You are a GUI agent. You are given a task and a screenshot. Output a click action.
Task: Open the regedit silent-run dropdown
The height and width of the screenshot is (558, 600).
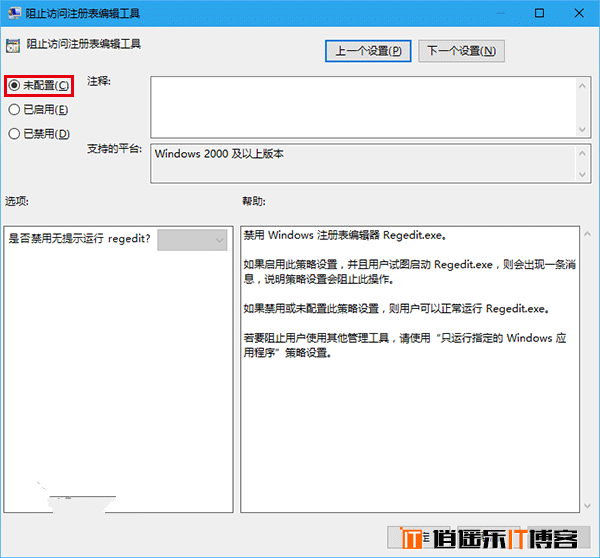192,240
